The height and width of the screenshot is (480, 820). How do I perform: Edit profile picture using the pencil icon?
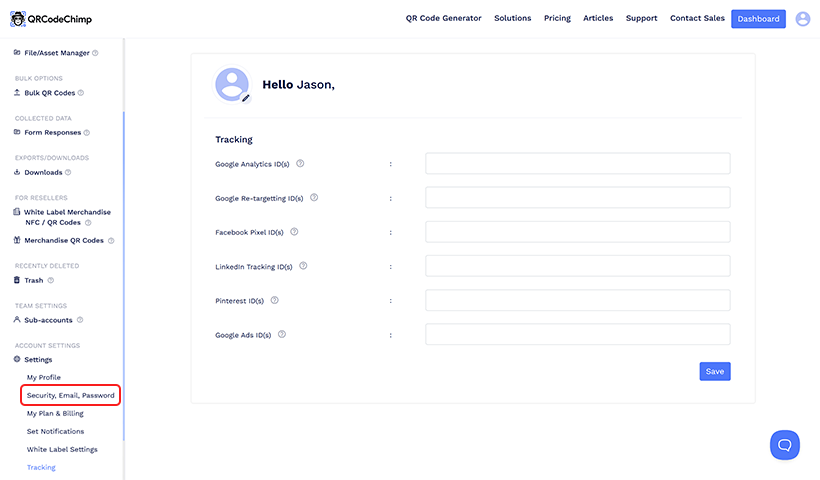[x=246, y=98]
